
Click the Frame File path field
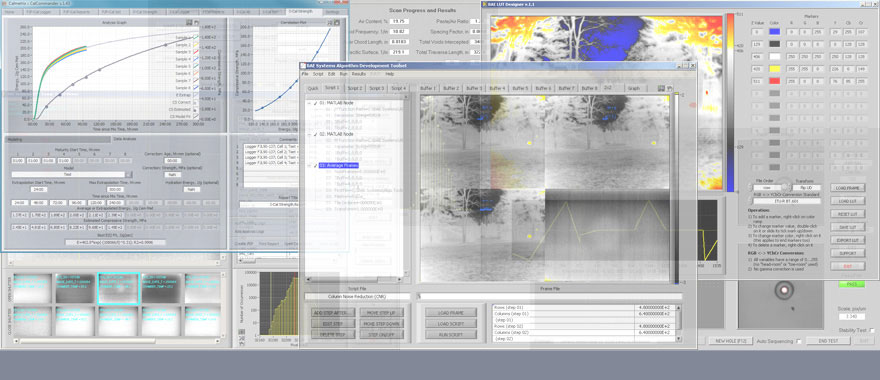[549, 296]
